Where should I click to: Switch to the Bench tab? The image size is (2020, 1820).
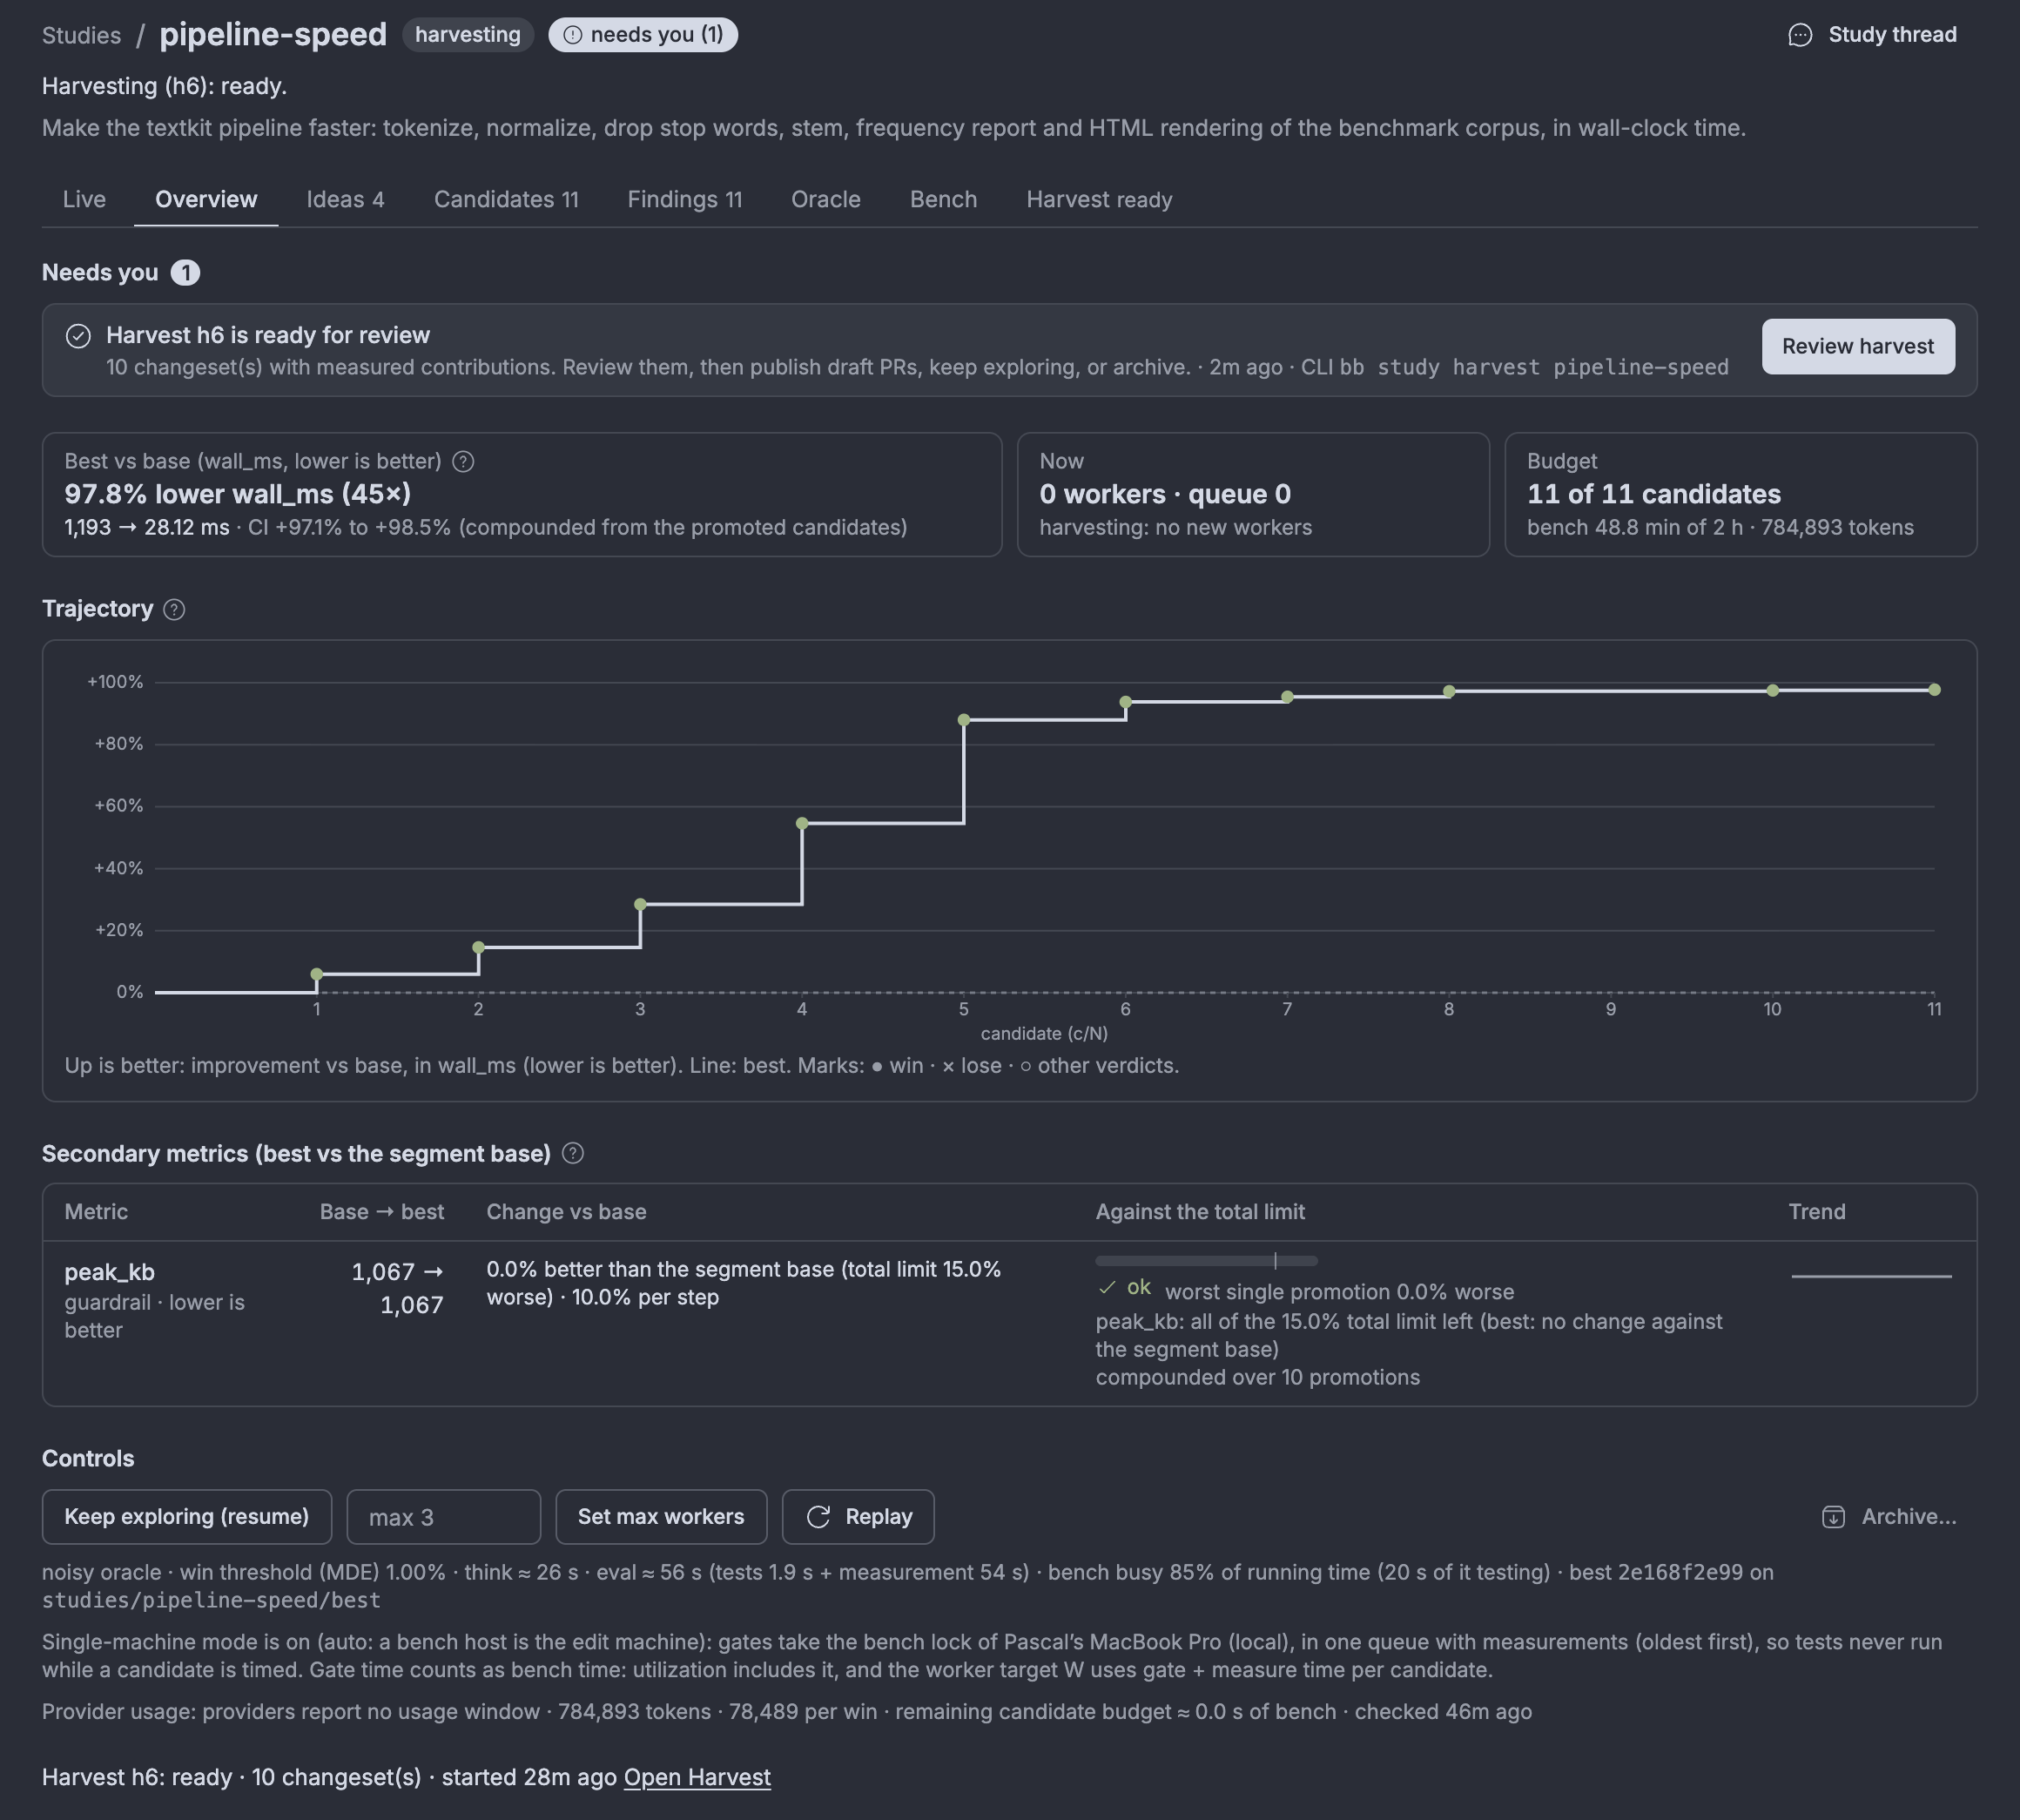[943, 199]
